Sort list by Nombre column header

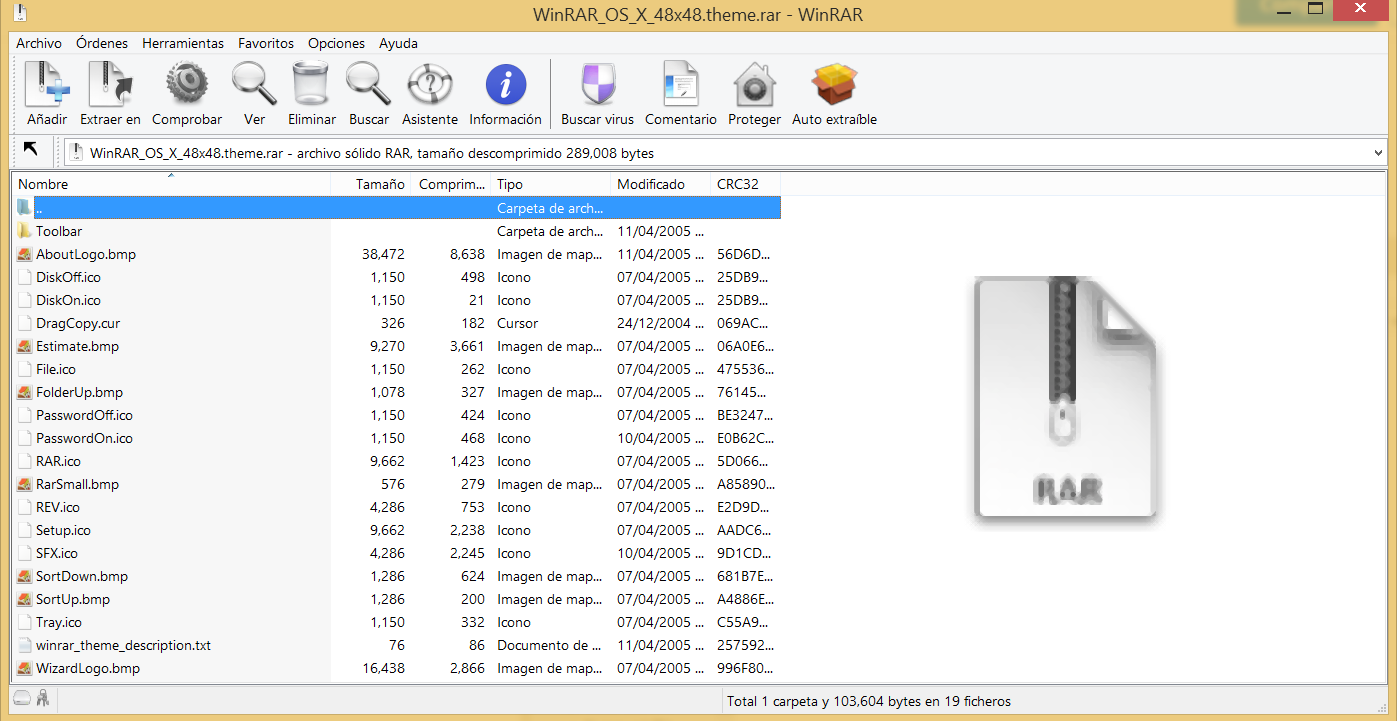(171, 184)
